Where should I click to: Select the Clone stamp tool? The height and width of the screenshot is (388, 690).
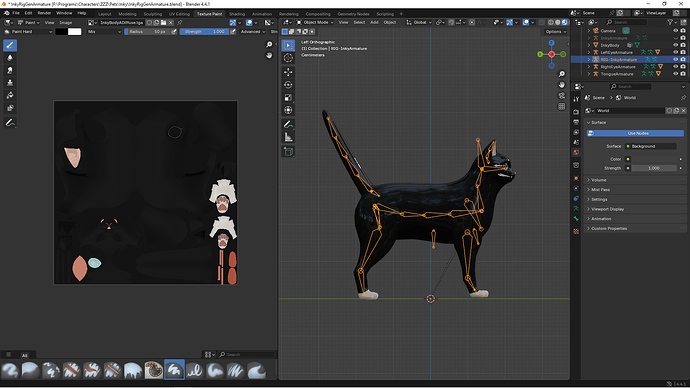[x=10, y=83]
